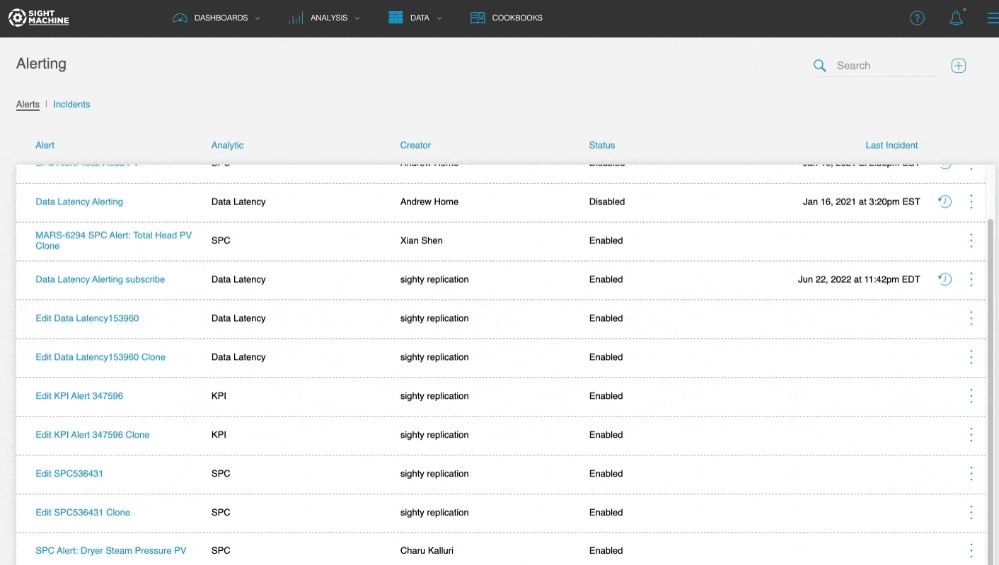The height and width of the screenshot is (565, 999).
Task: Select the Disabled status of Data Latency Alerting
Action: pos(607,201)
